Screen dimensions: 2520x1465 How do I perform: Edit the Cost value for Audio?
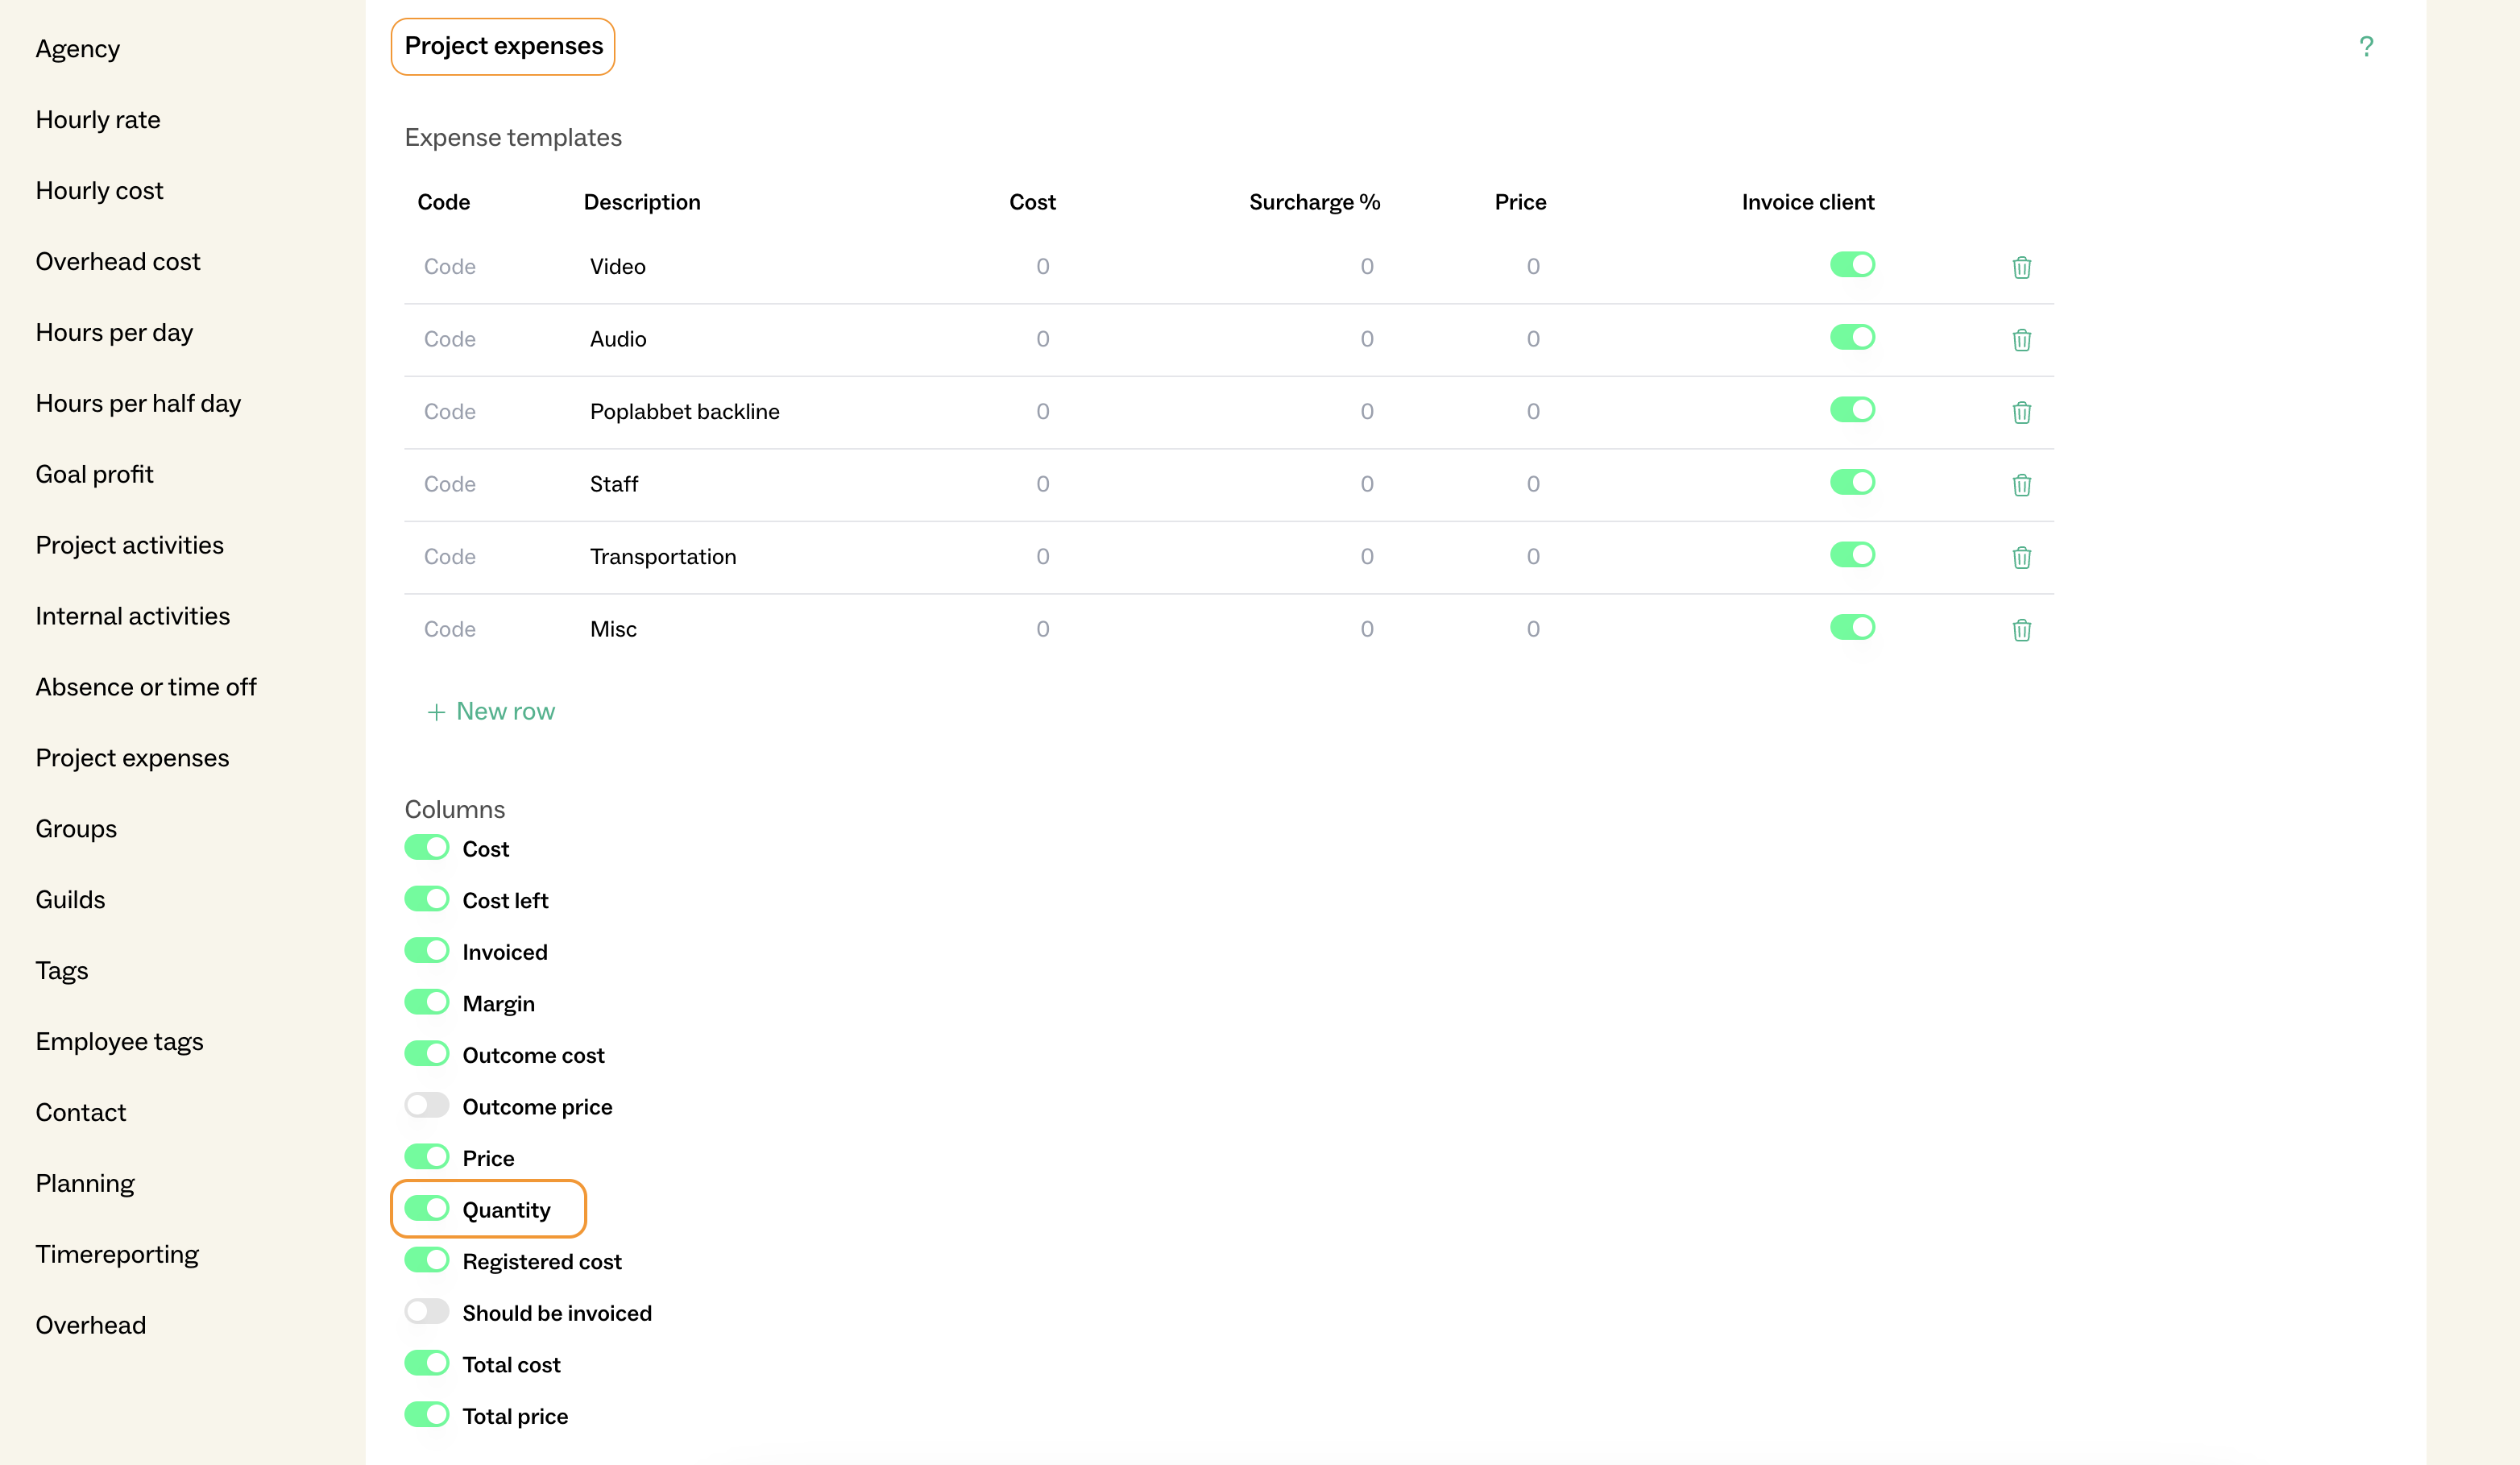tap(1042, 339)
